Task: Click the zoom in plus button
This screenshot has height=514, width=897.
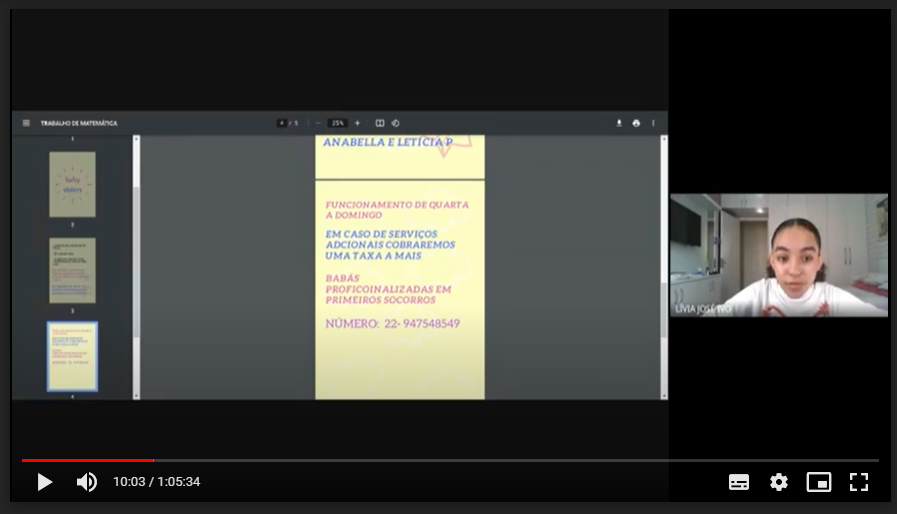Action: [x=357, y=123]
